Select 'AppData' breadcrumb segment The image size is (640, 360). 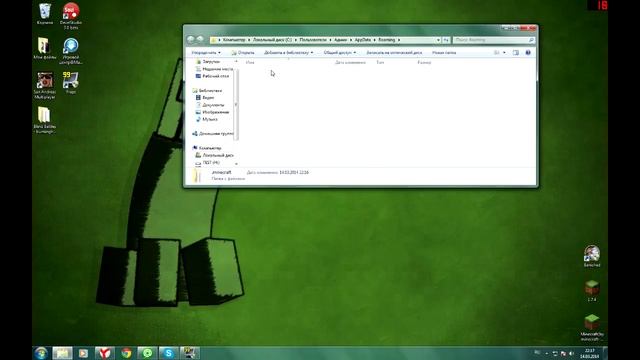pyautogui.click(x=363, y=40)
